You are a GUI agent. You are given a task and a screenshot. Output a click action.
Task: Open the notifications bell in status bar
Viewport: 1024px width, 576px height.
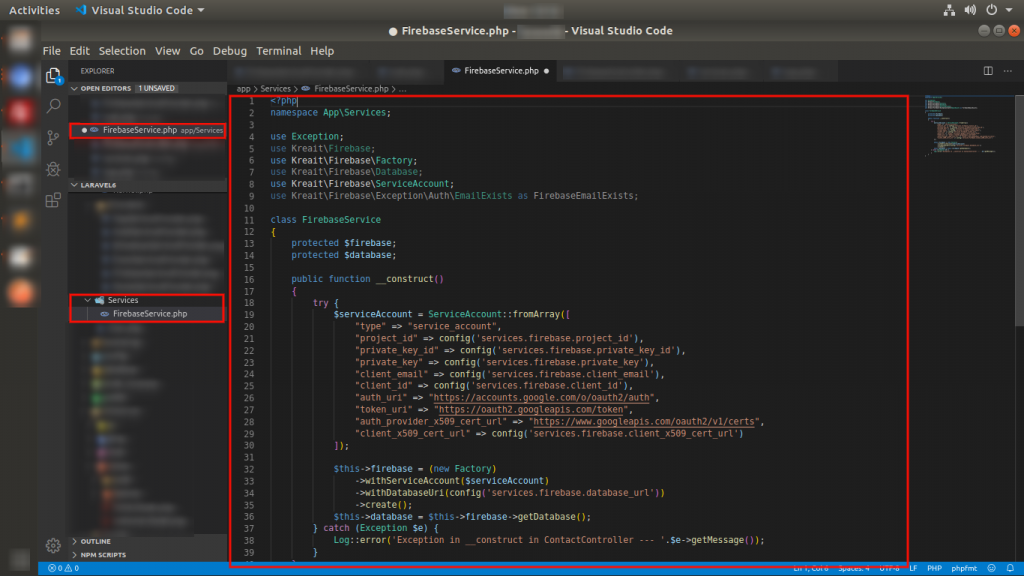tap(1012, 568)
